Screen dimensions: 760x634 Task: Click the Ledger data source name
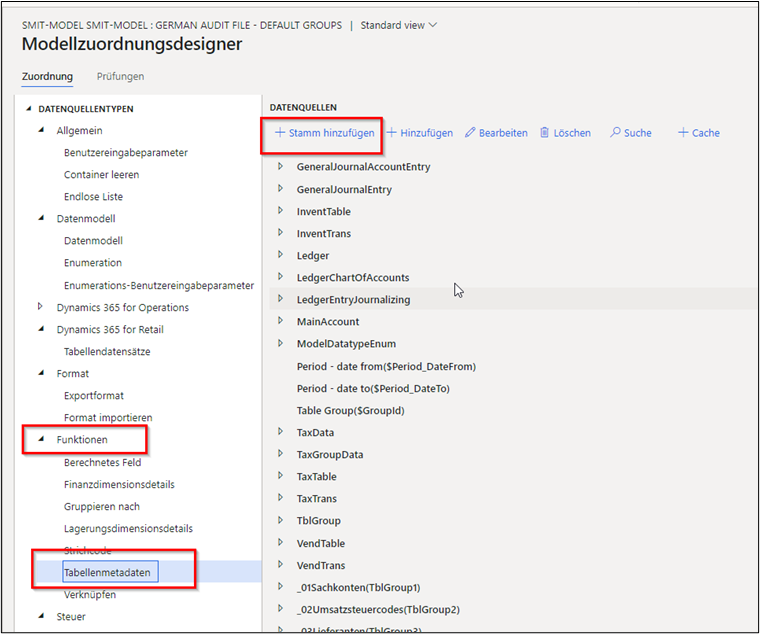[313, 255]
